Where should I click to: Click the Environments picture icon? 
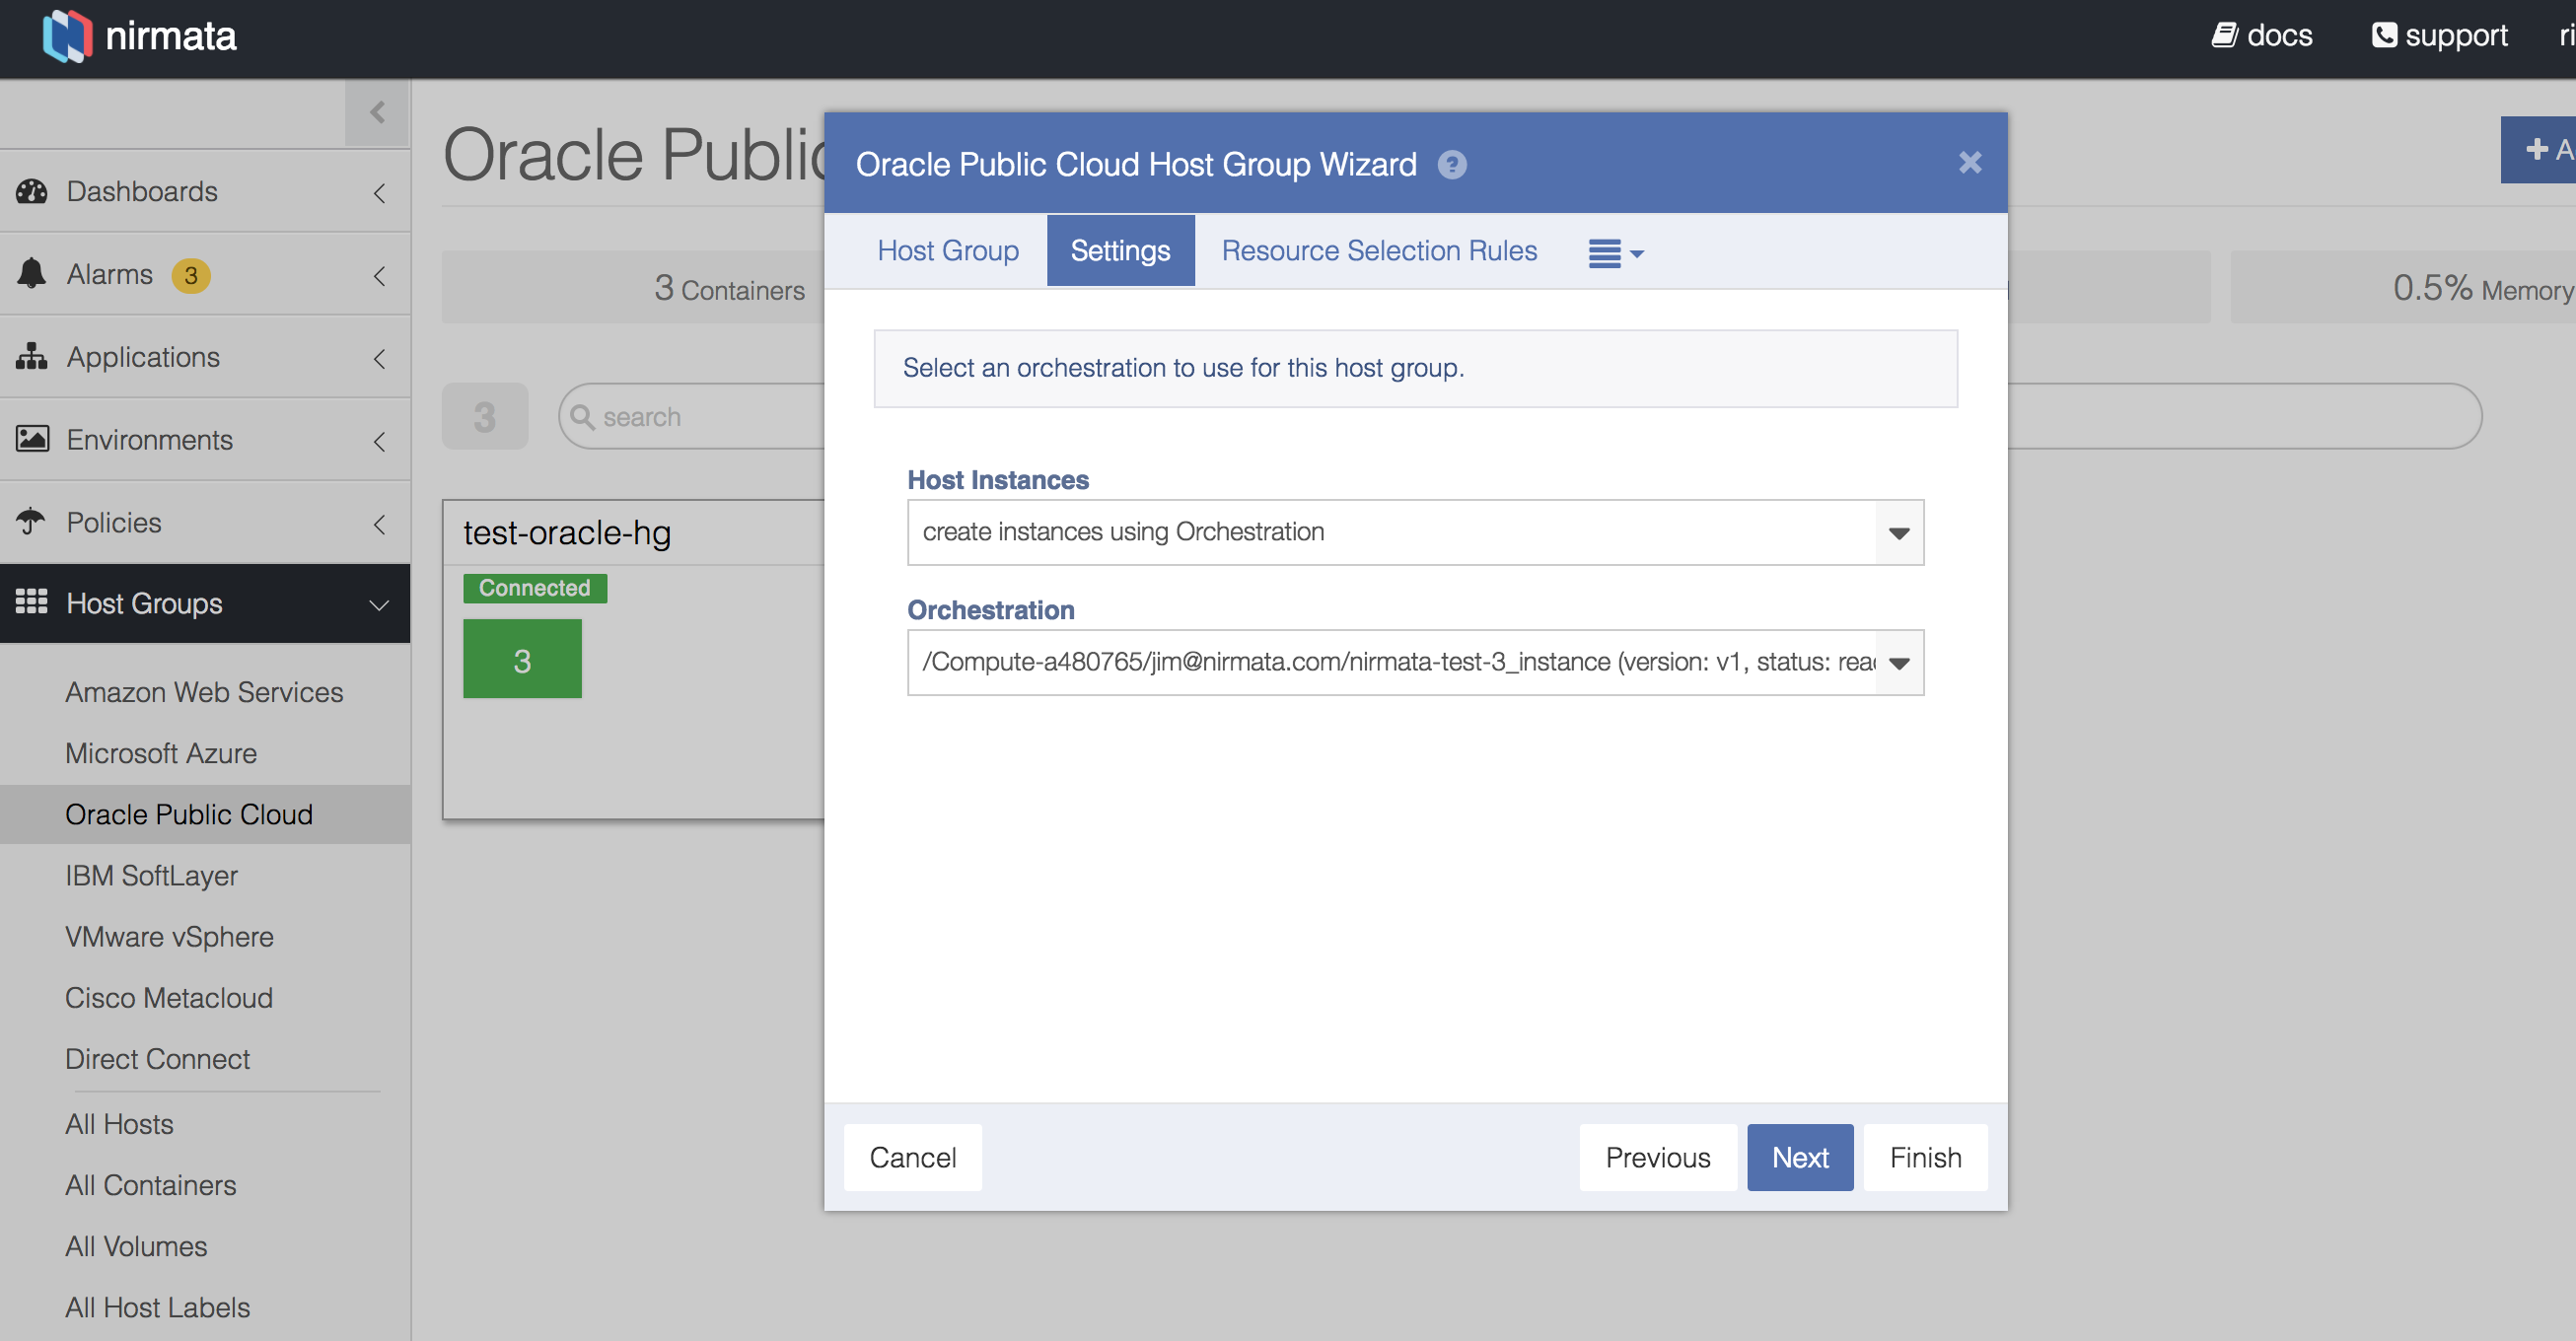32,439
